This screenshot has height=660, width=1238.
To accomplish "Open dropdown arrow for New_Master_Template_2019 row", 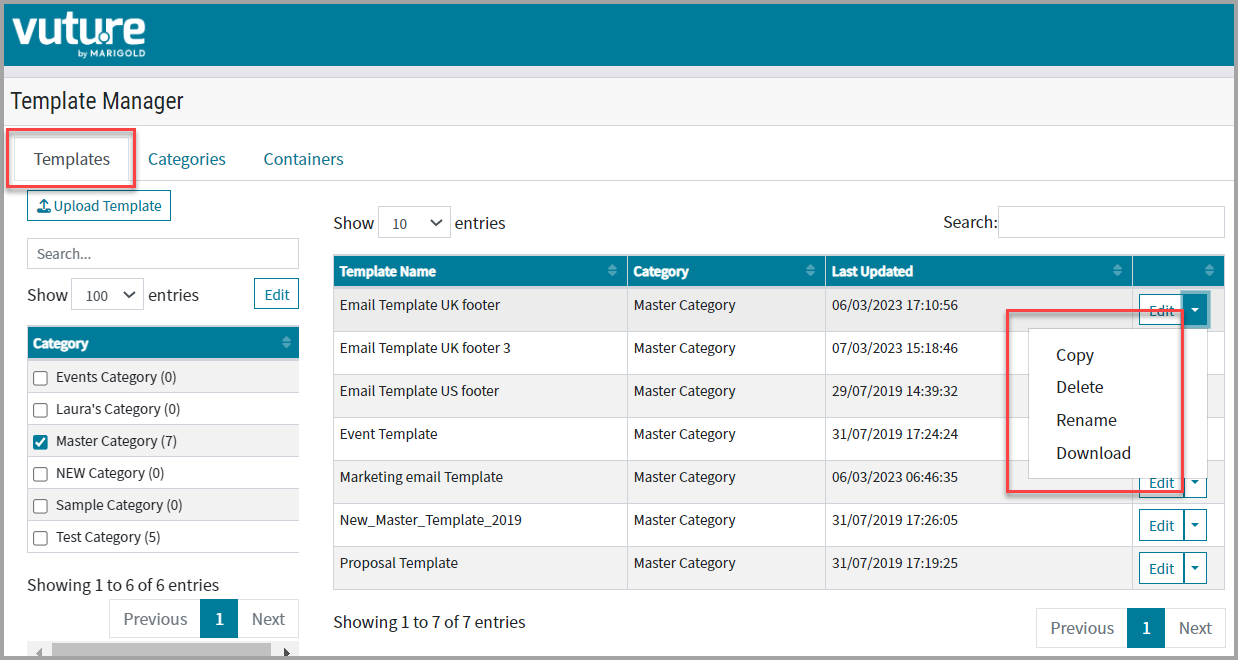I will pos(1195,525).
